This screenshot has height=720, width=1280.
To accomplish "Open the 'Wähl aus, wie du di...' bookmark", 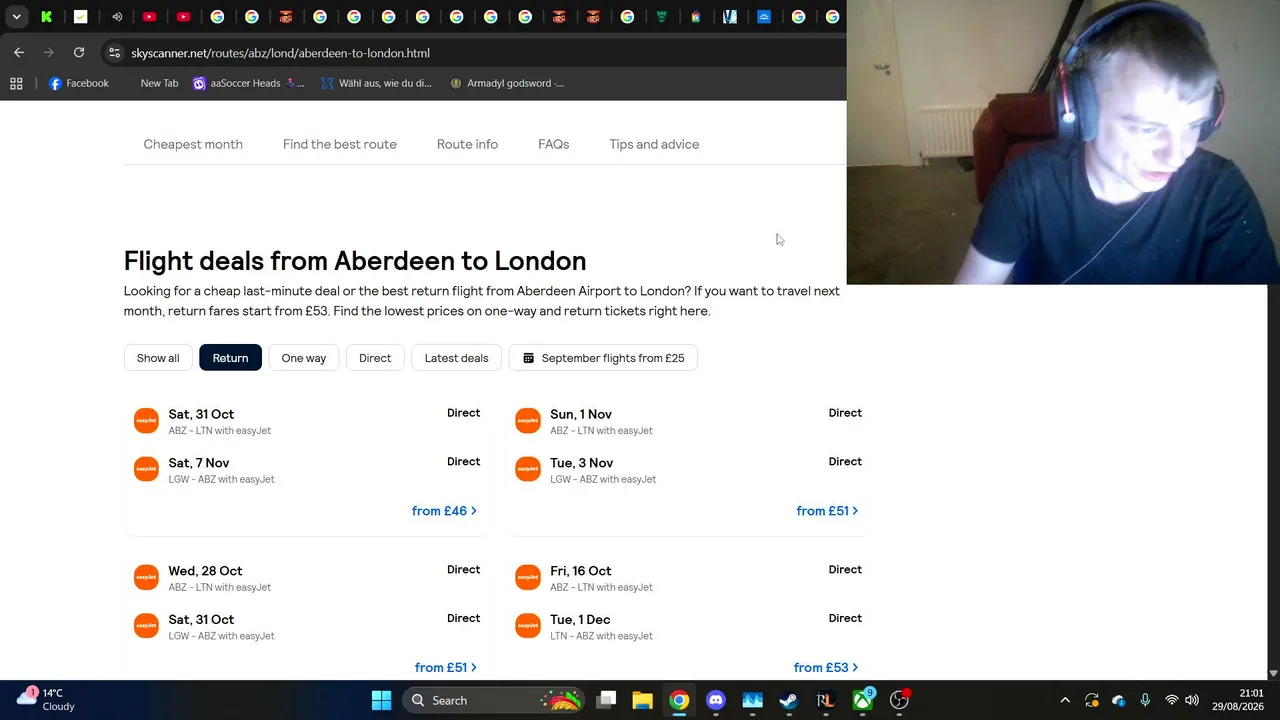I will point(376,83).
